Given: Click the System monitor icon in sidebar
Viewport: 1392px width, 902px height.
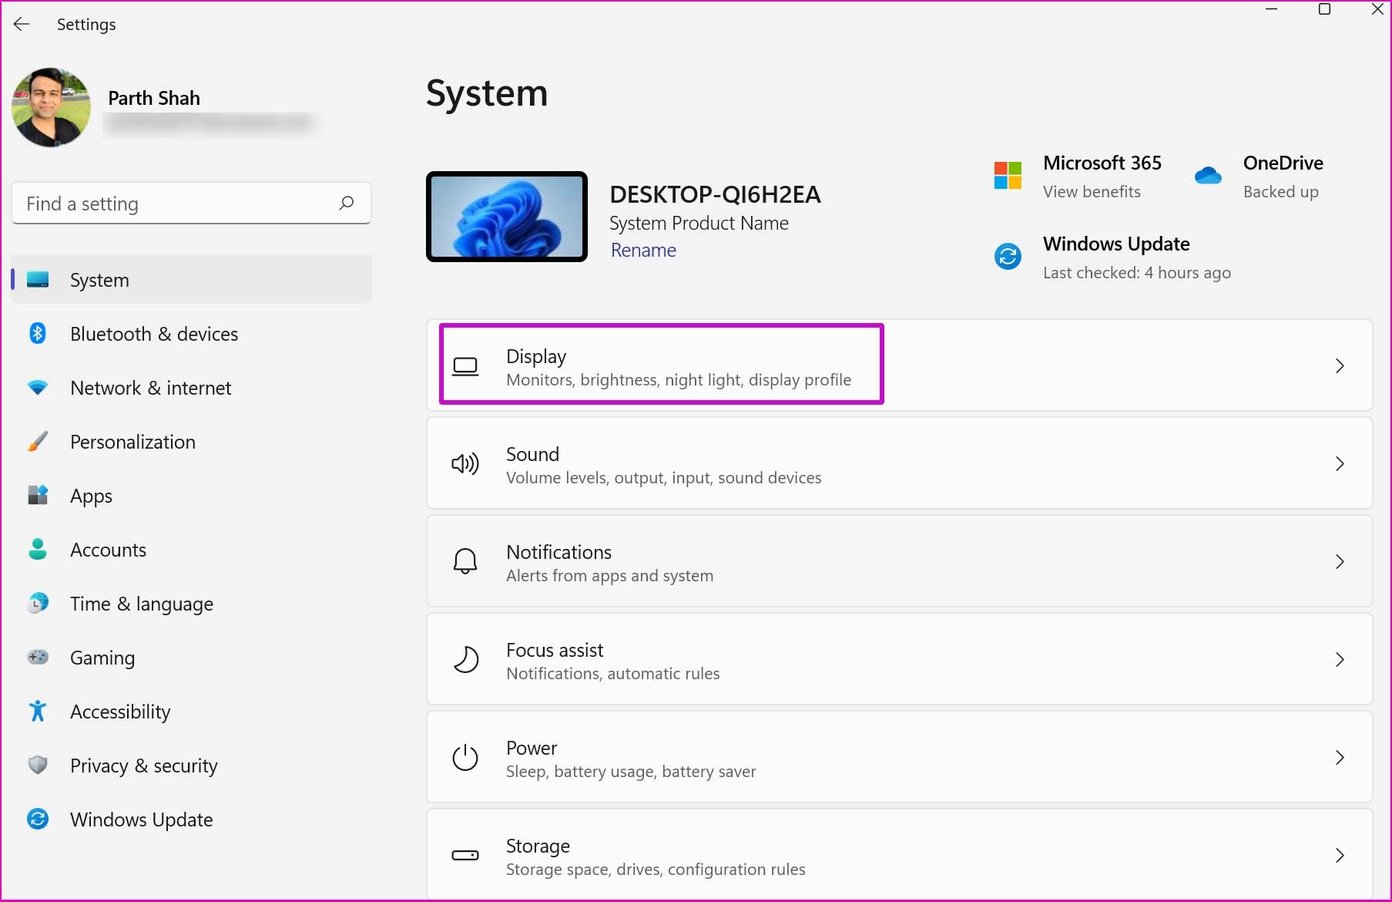Looking at the screenshot, I should pos(38,280).
